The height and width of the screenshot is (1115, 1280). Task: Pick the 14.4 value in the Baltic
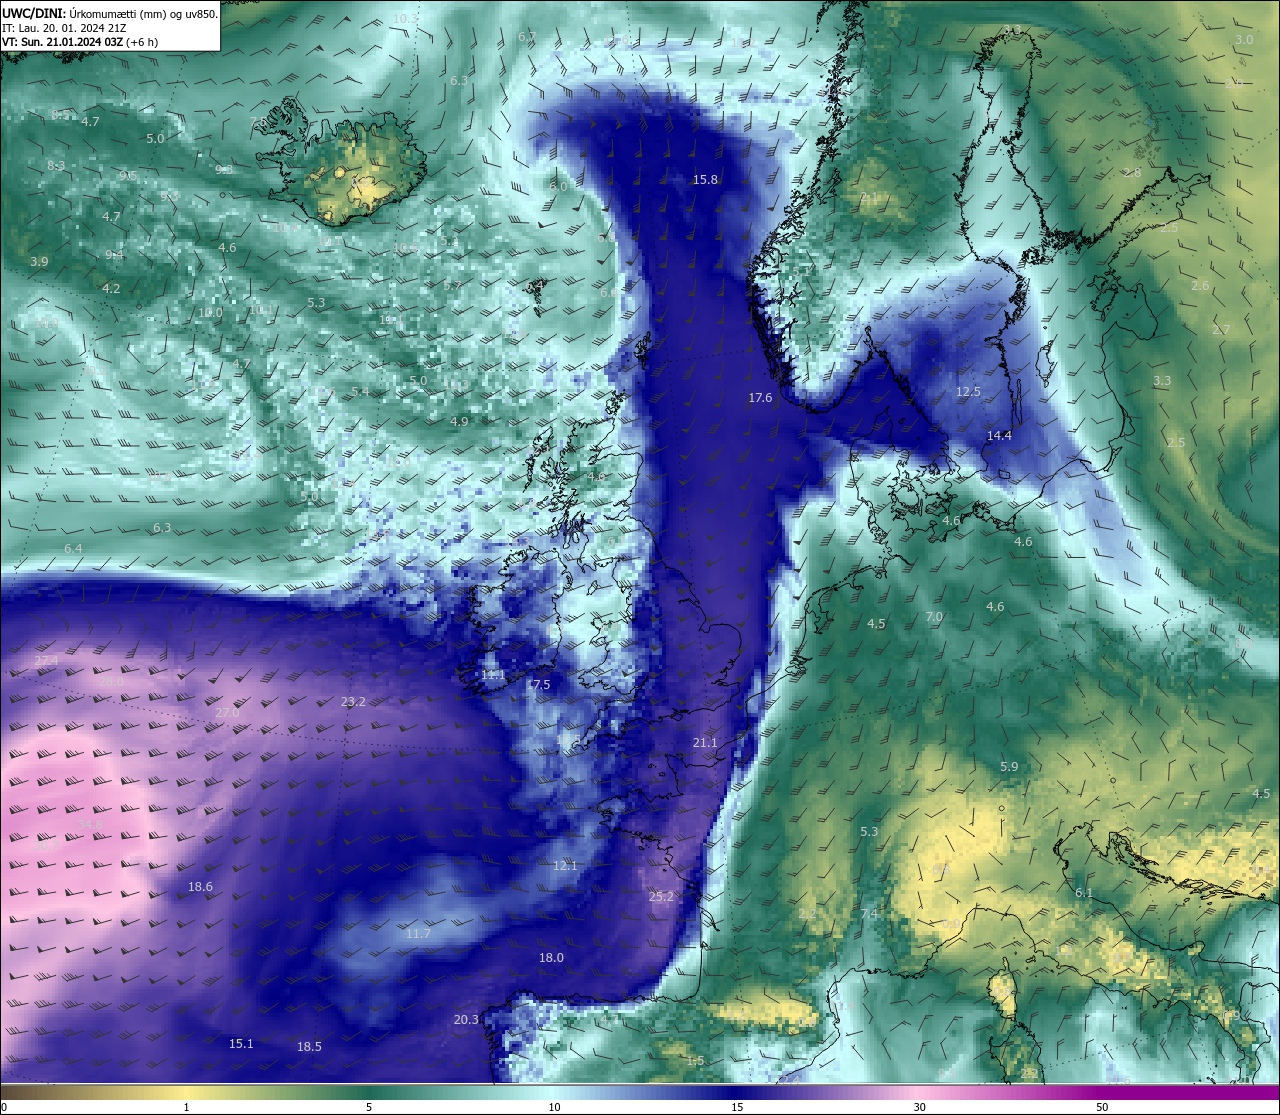999,436
